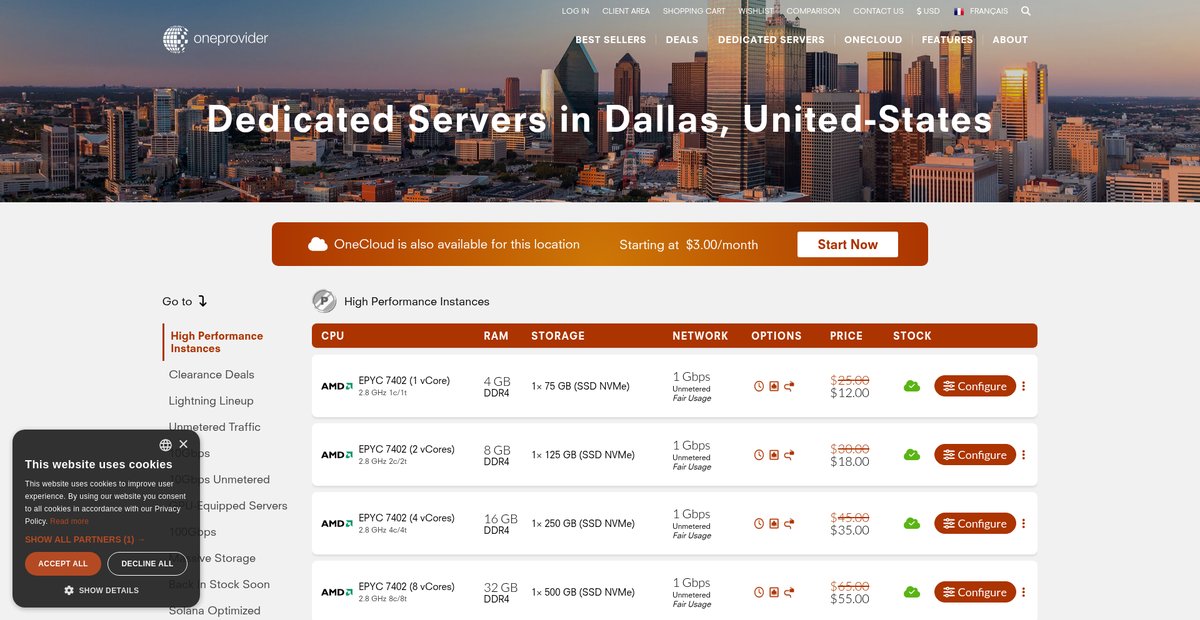Go to the Client Area

click(626, 11)
